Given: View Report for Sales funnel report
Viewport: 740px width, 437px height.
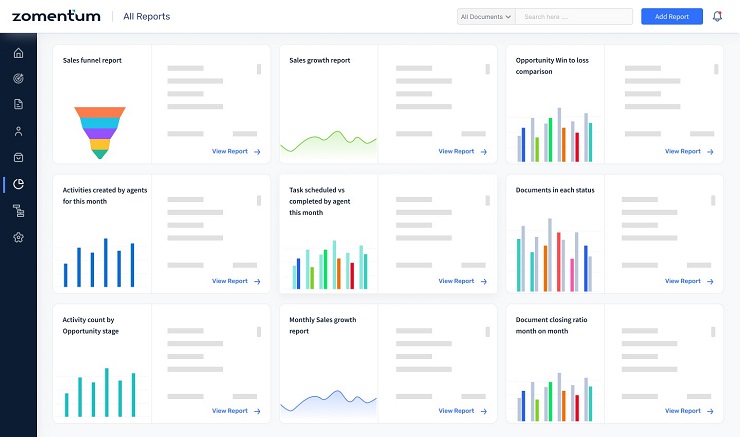Looking at the screenshot, I should 236,152.
